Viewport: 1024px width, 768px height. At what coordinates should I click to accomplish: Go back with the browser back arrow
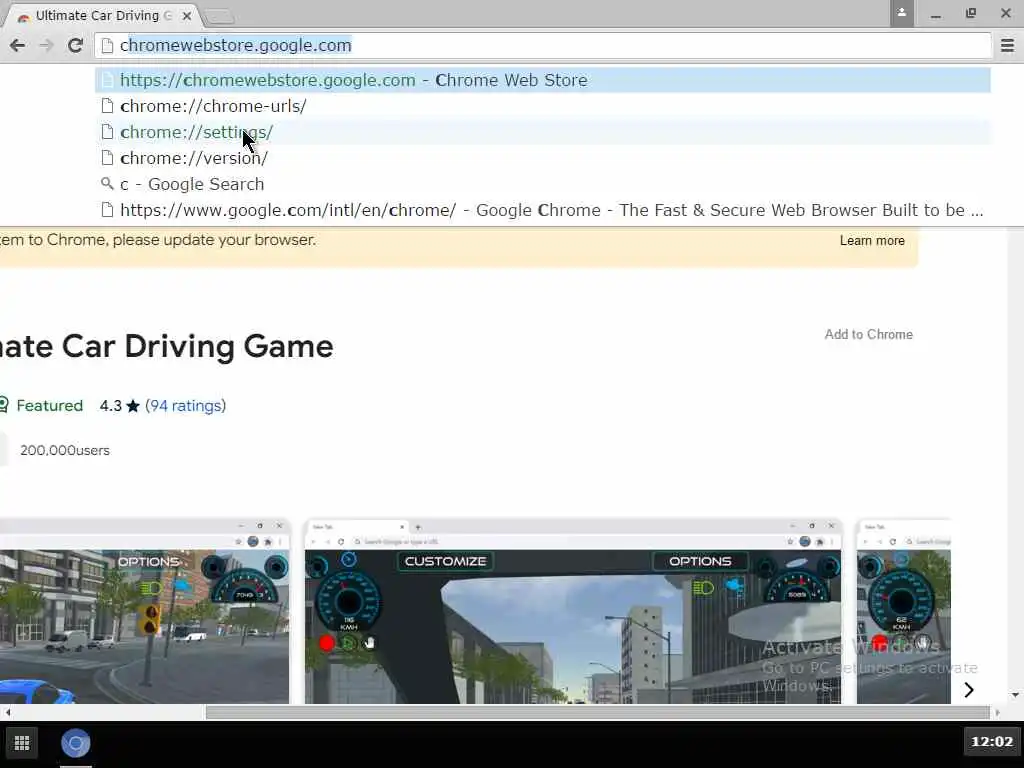(18, 45)
